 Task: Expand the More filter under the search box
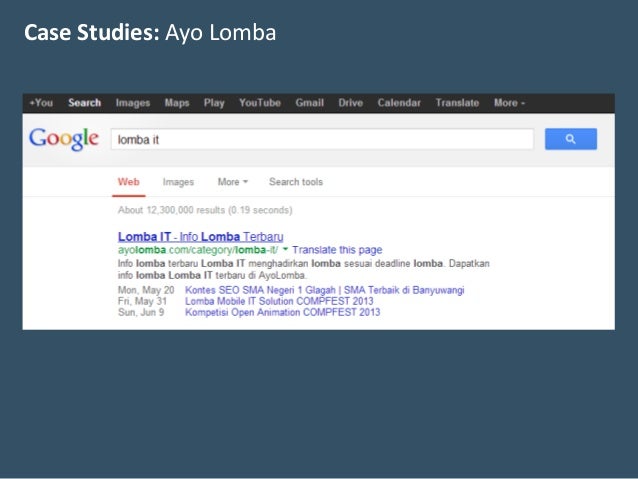coord(232,182)
